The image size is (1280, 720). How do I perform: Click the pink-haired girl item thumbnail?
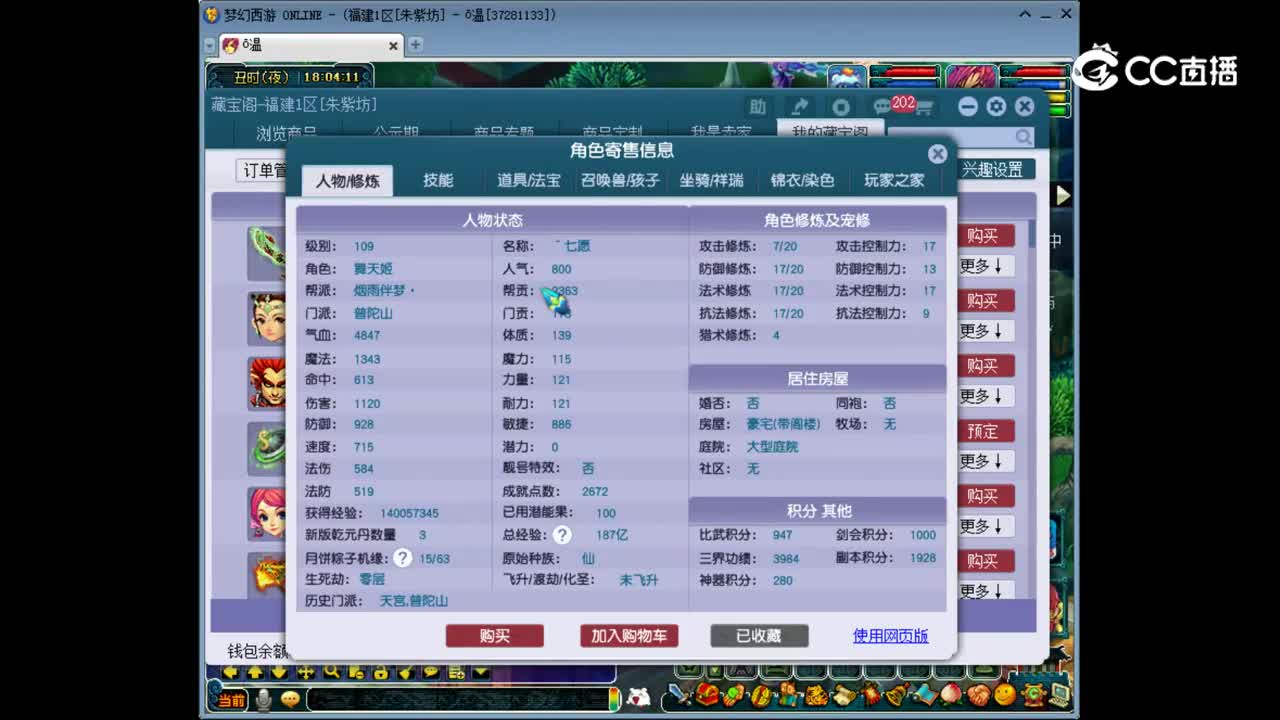coord(267,513)
